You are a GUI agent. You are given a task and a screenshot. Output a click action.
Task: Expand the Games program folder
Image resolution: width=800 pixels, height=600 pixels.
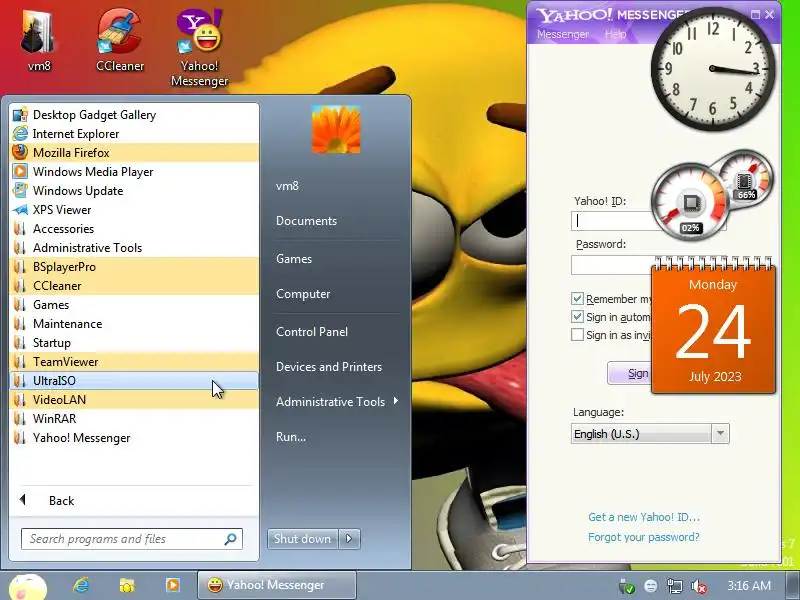tap(134, 305)
